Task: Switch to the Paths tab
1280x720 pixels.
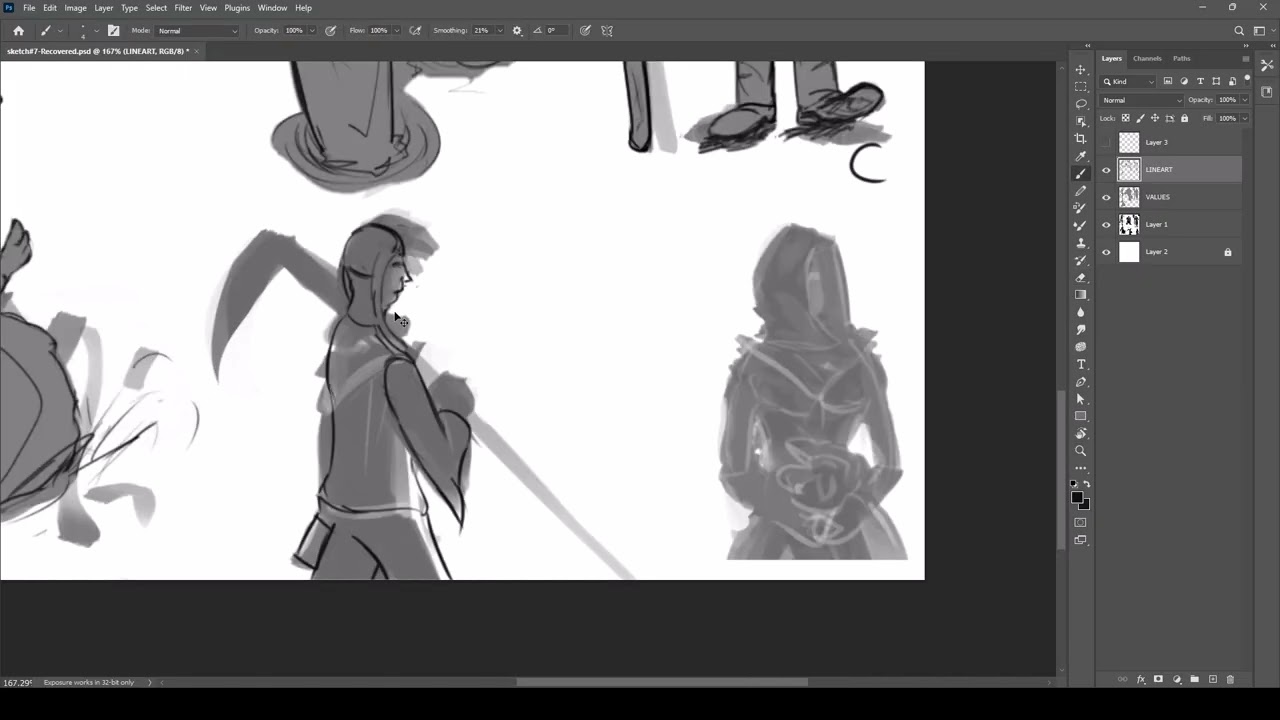Action: pyautogui.click(x=1182, y=59)
